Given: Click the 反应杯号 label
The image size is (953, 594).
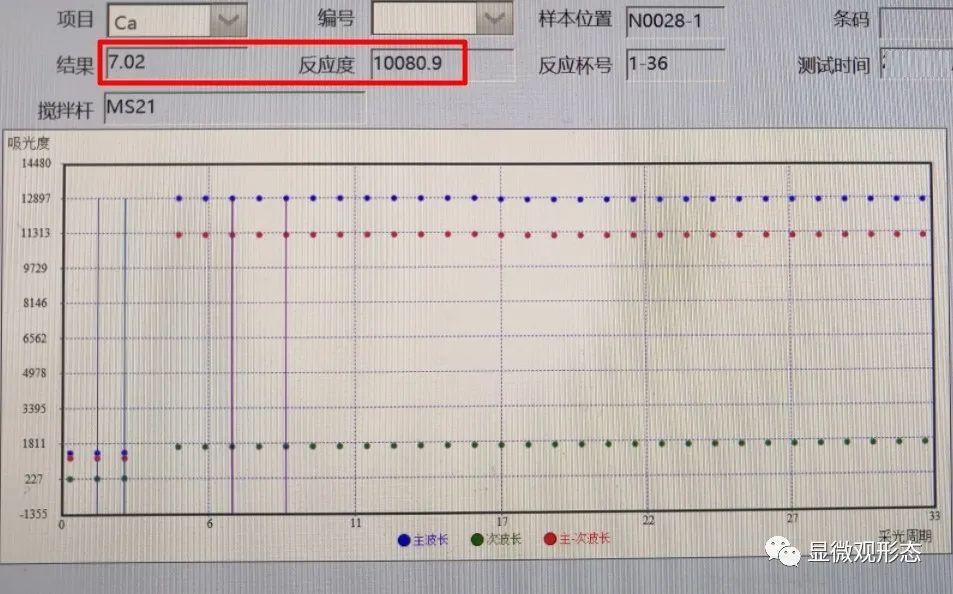Looking at the screenshot, I should click(x=576, y=65).
